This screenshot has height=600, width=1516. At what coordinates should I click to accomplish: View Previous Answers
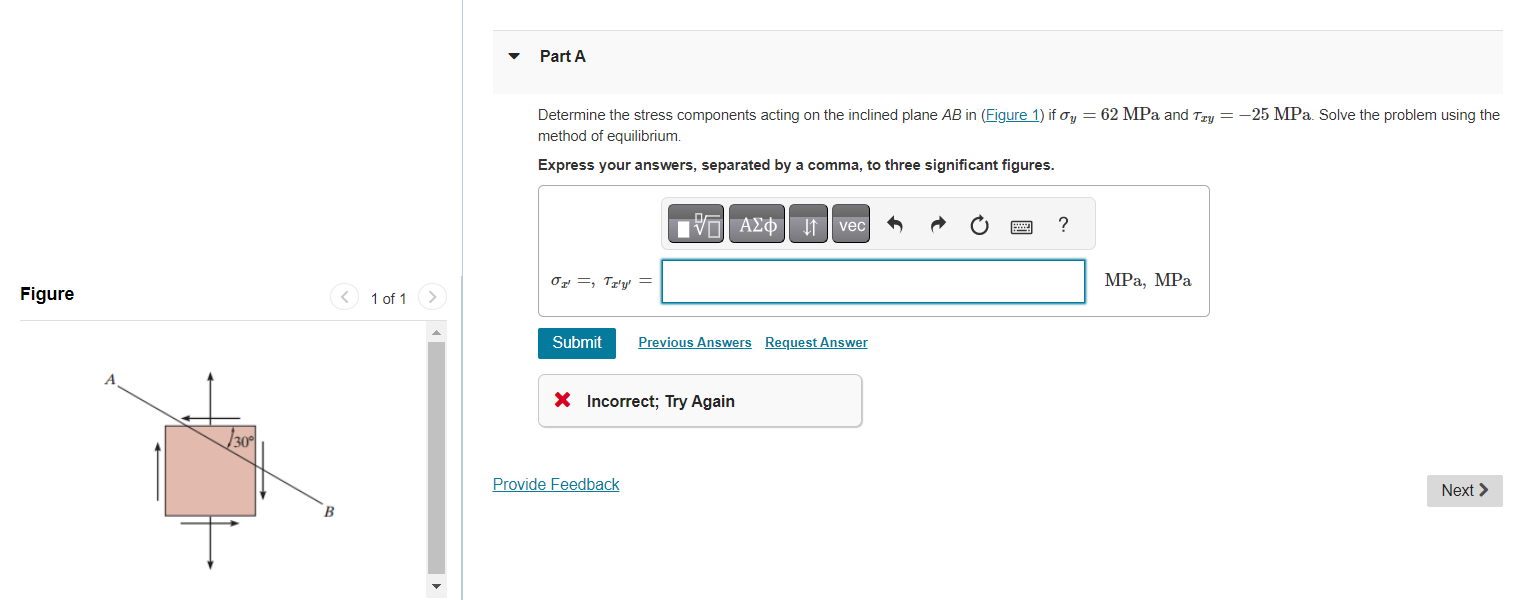pyautogui.click(x=694, y=342)
